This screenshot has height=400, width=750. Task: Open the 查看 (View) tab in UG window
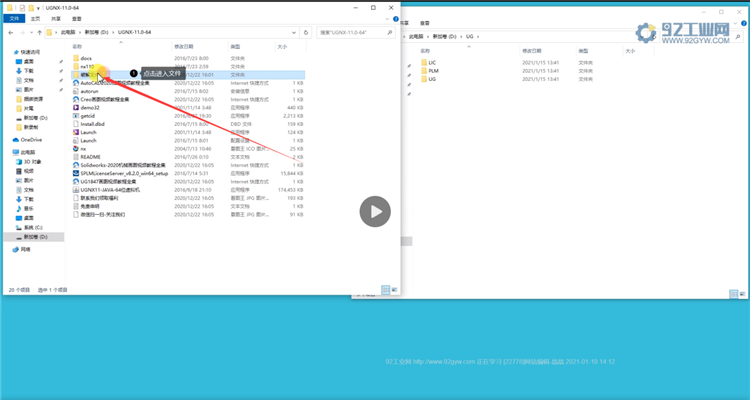[425, 23]
